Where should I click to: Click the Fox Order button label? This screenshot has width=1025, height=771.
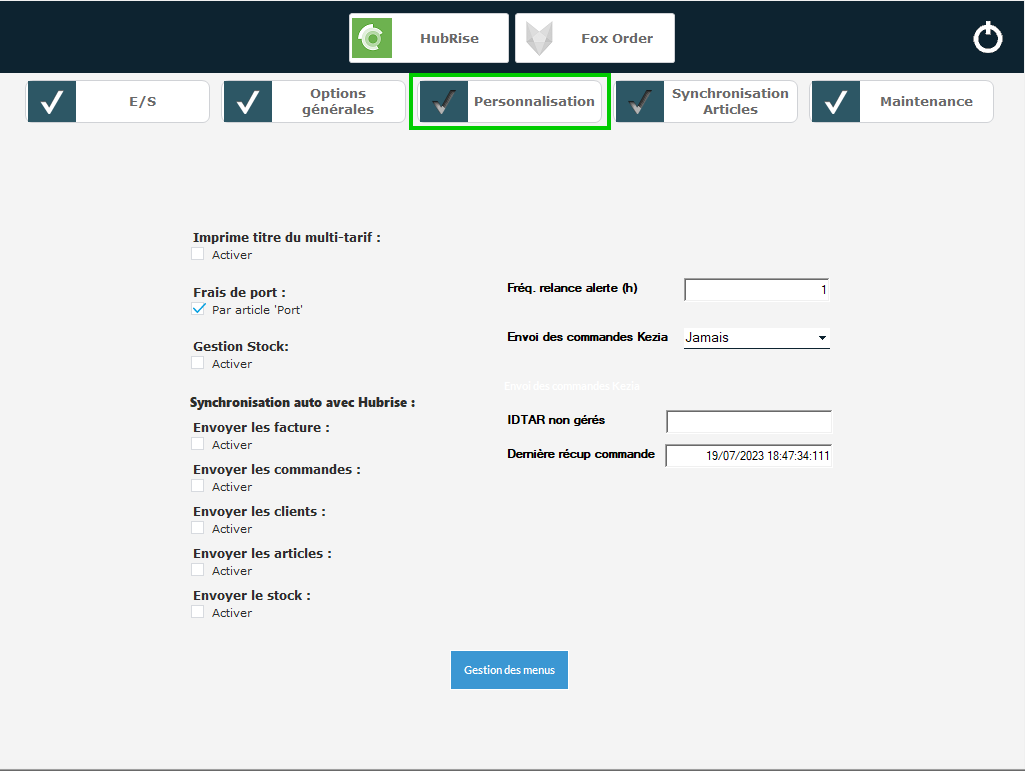[617, 39]
